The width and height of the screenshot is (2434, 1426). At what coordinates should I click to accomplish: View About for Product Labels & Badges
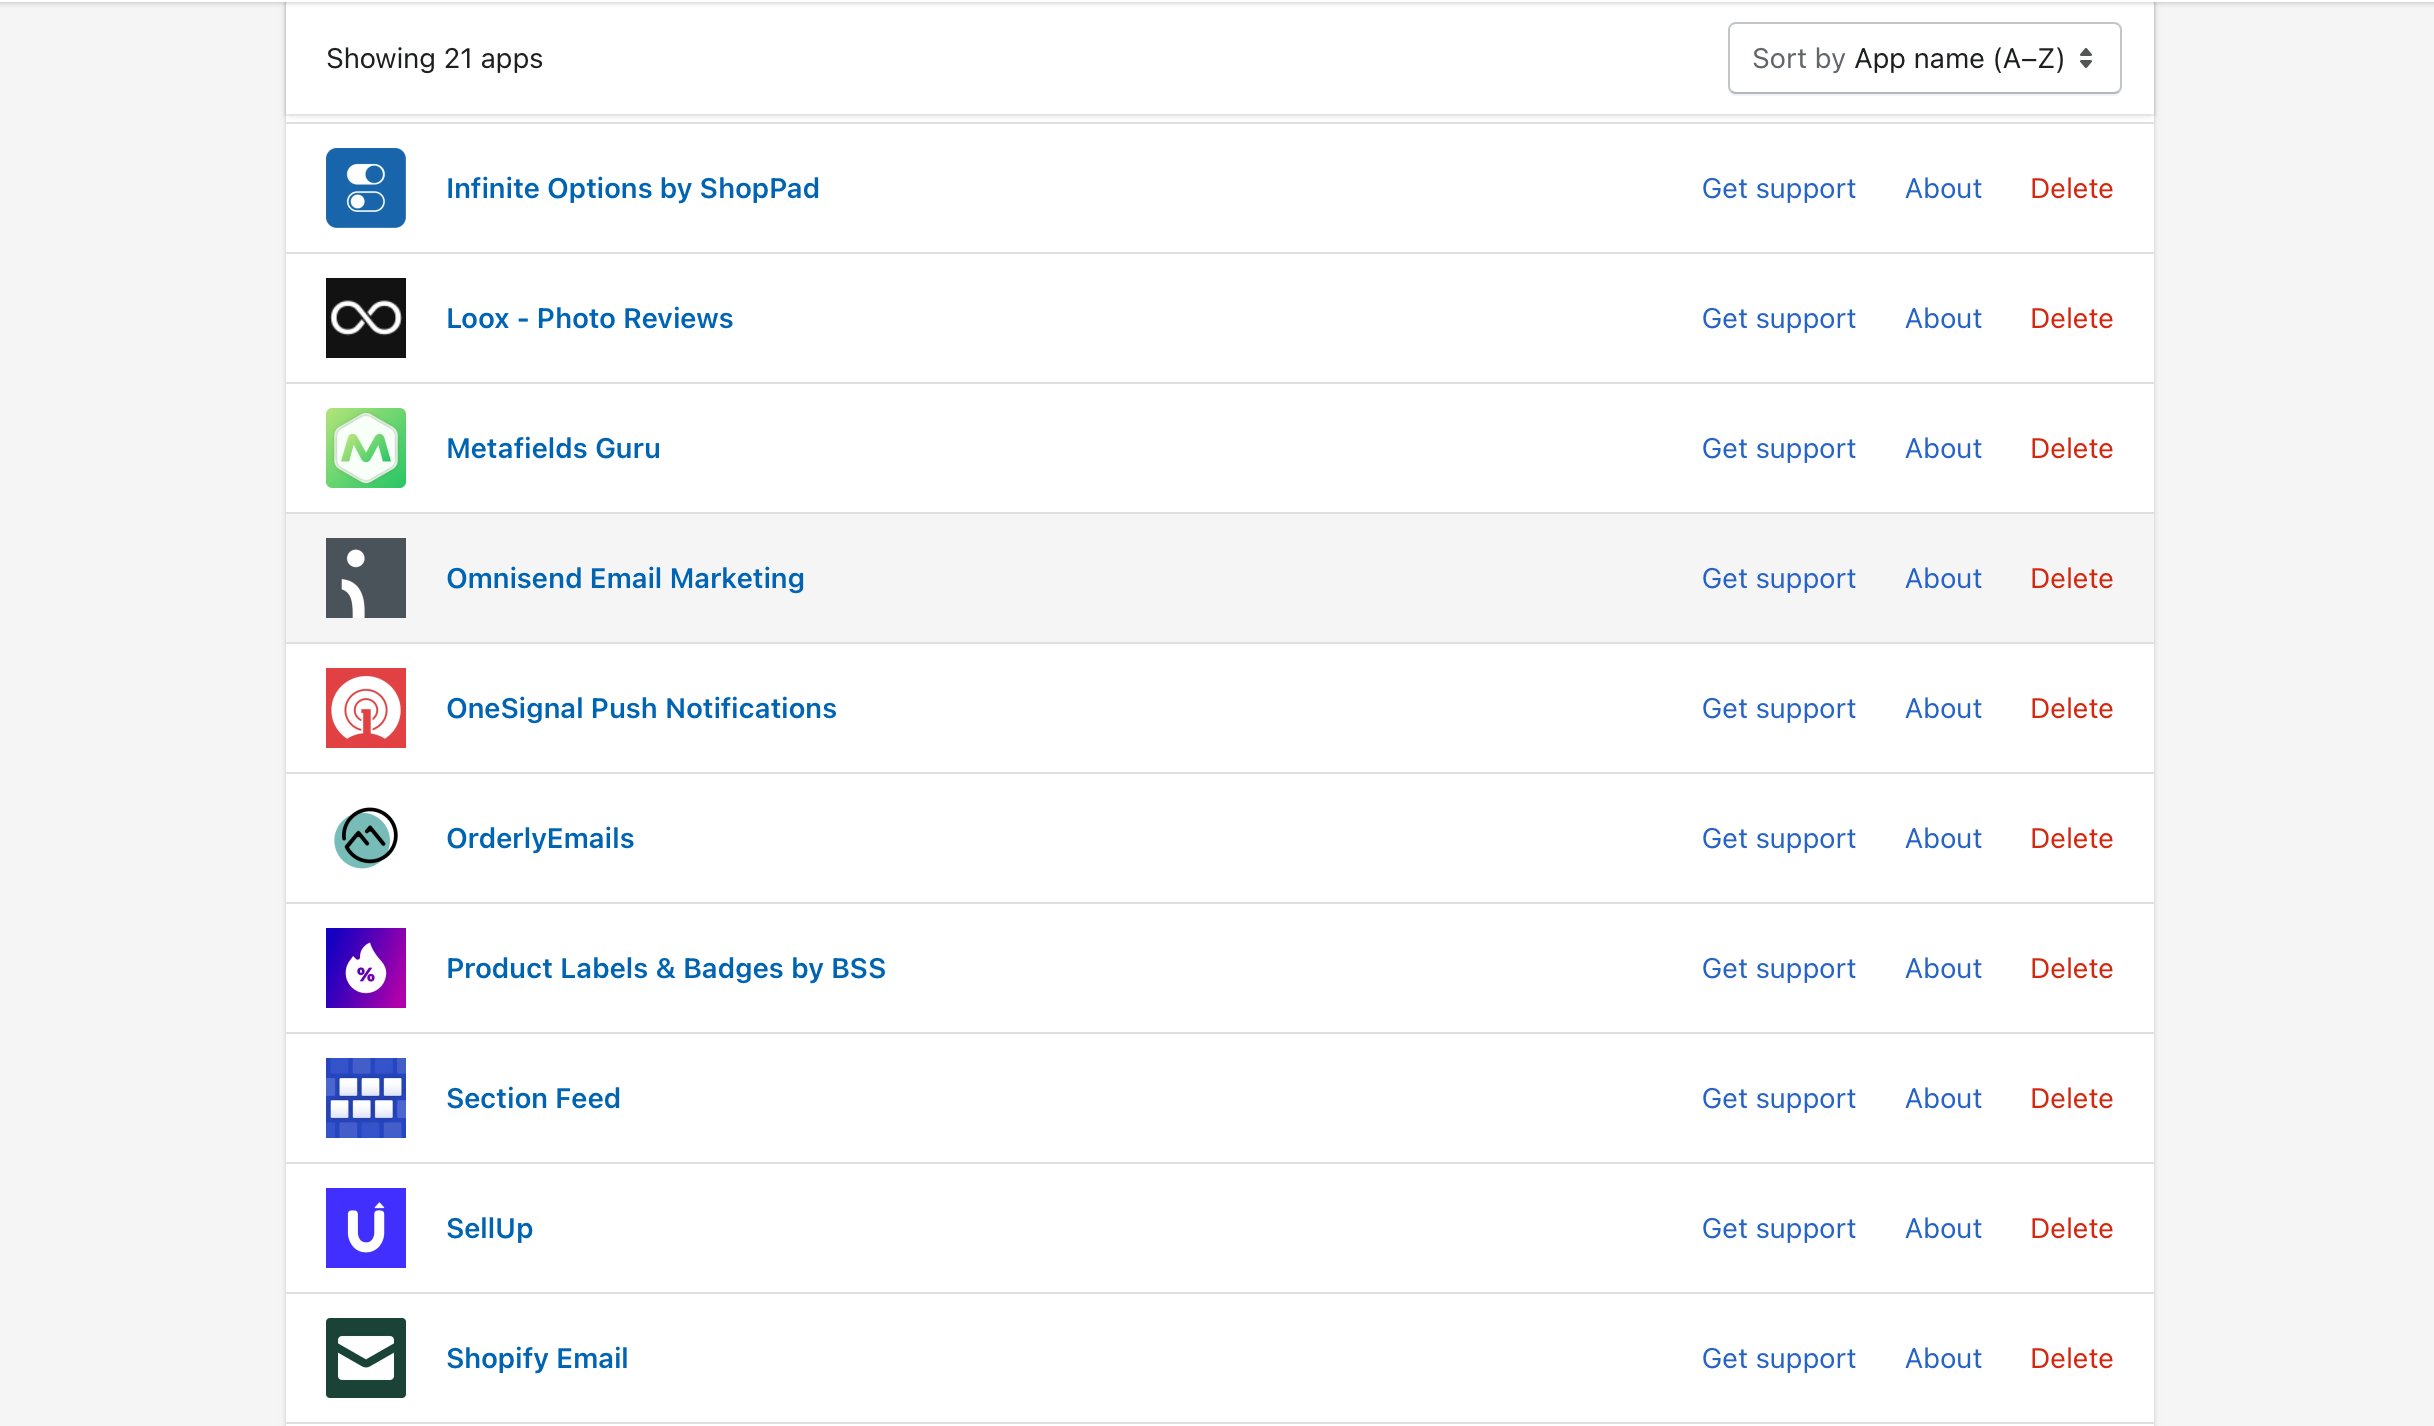(1943, 968)
